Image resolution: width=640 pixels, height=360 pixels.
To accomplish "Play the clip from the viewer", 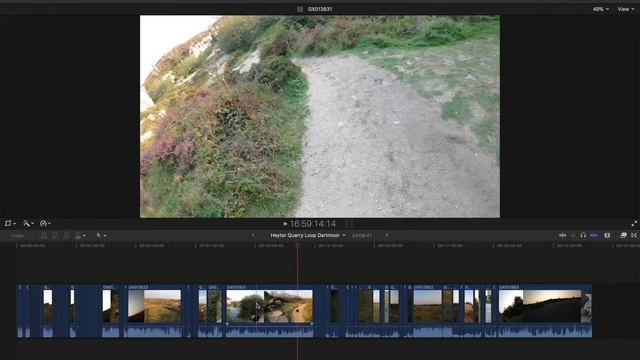I will [285, 224].
